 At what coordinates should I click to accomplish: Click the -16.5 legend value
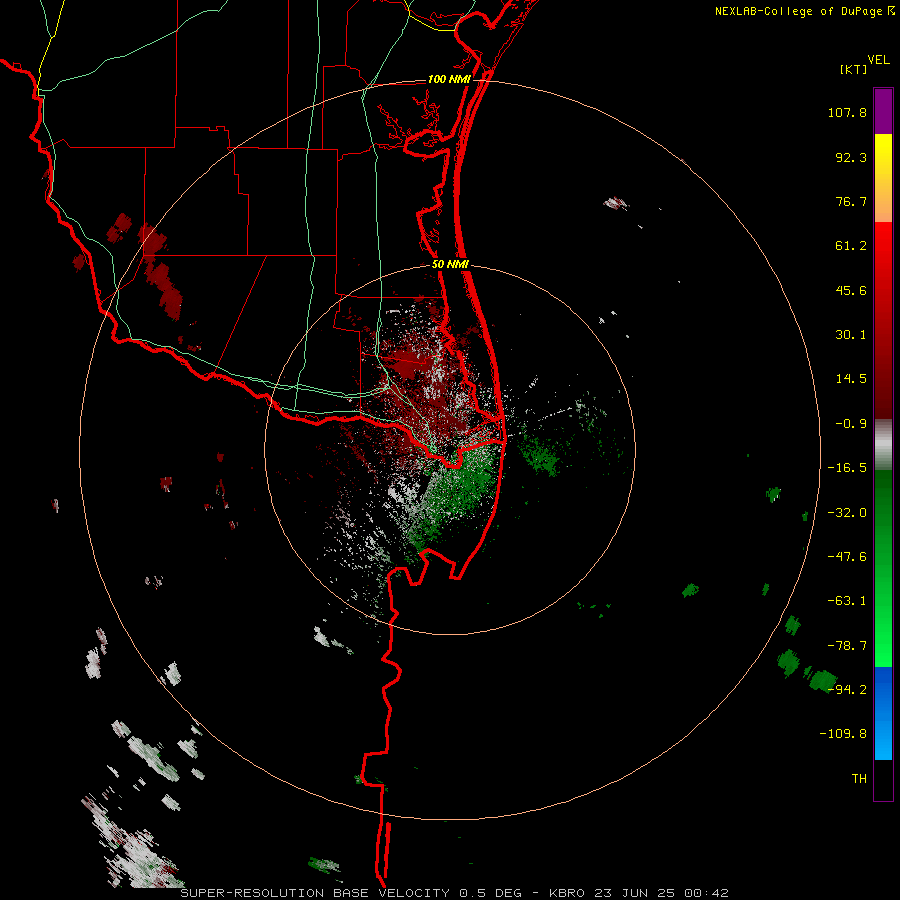coord(847,468)
